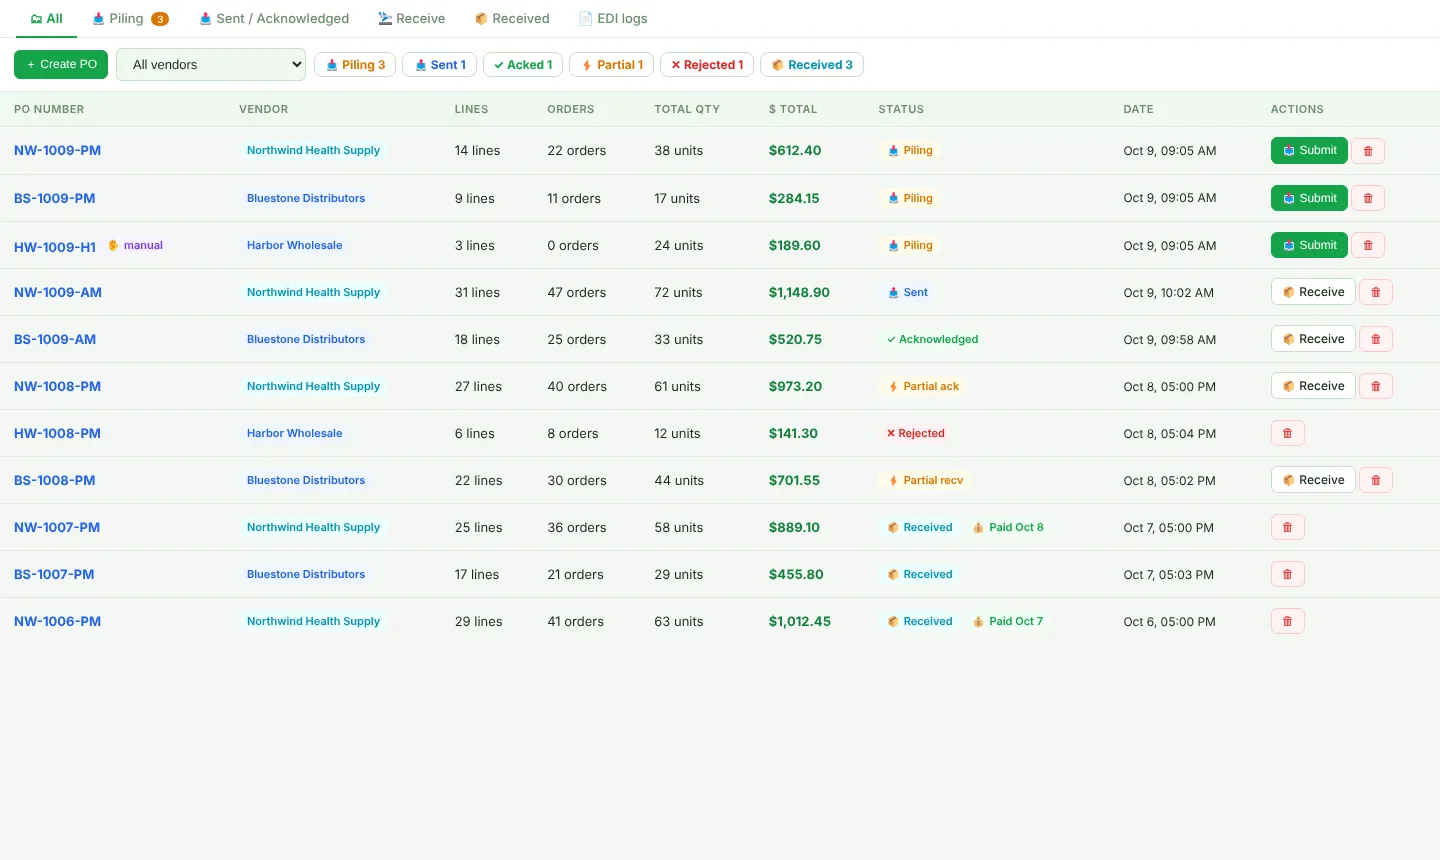Viewport: 1440px width, 860px height.
Task: Click the Create PO button
Action: [x=61, y=64]
